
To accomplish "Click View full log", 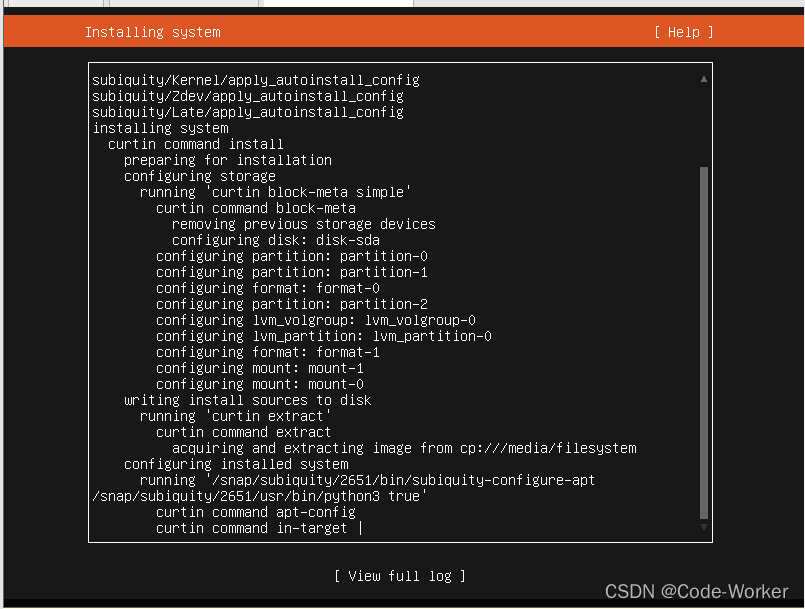I will (400, 576).
